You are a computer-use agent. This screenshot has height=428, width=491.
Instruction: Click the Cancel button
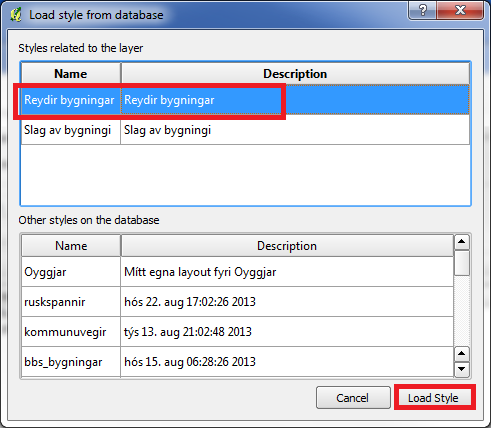tap(353, 398)
